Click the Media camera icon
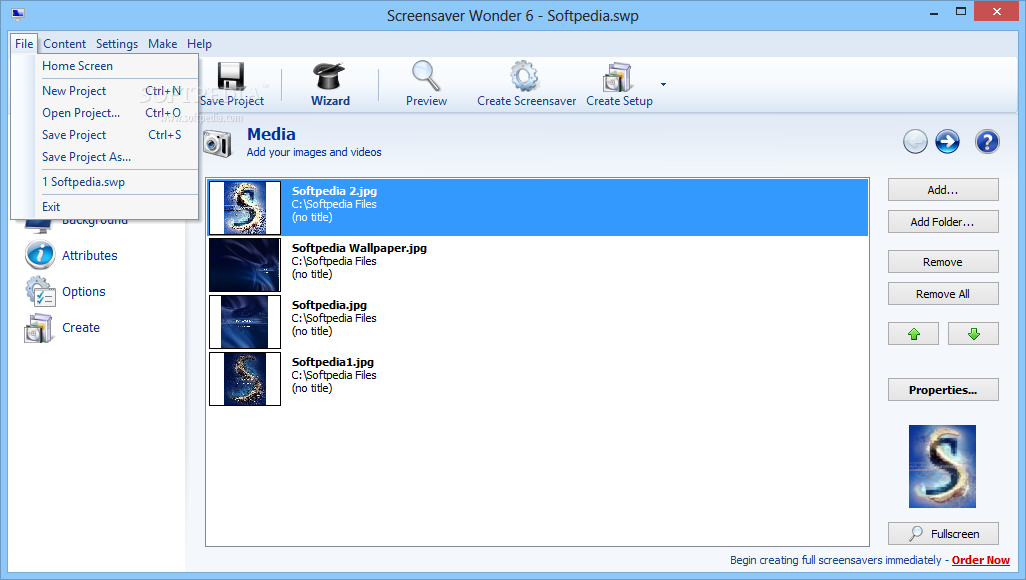Viewport: 1026px width, 580px height. [x=217, y=143]
